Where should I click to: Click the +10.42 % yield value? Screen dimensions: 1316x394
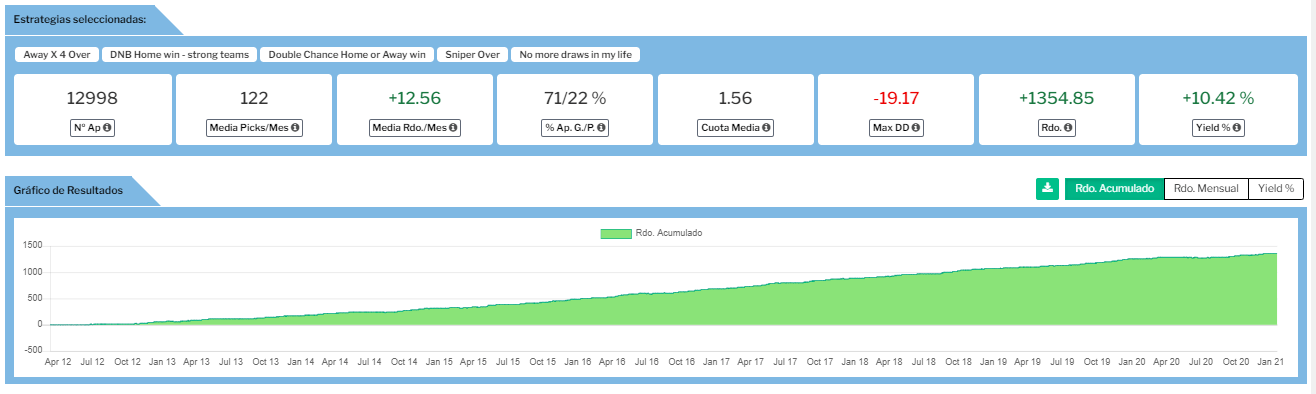1218,98
